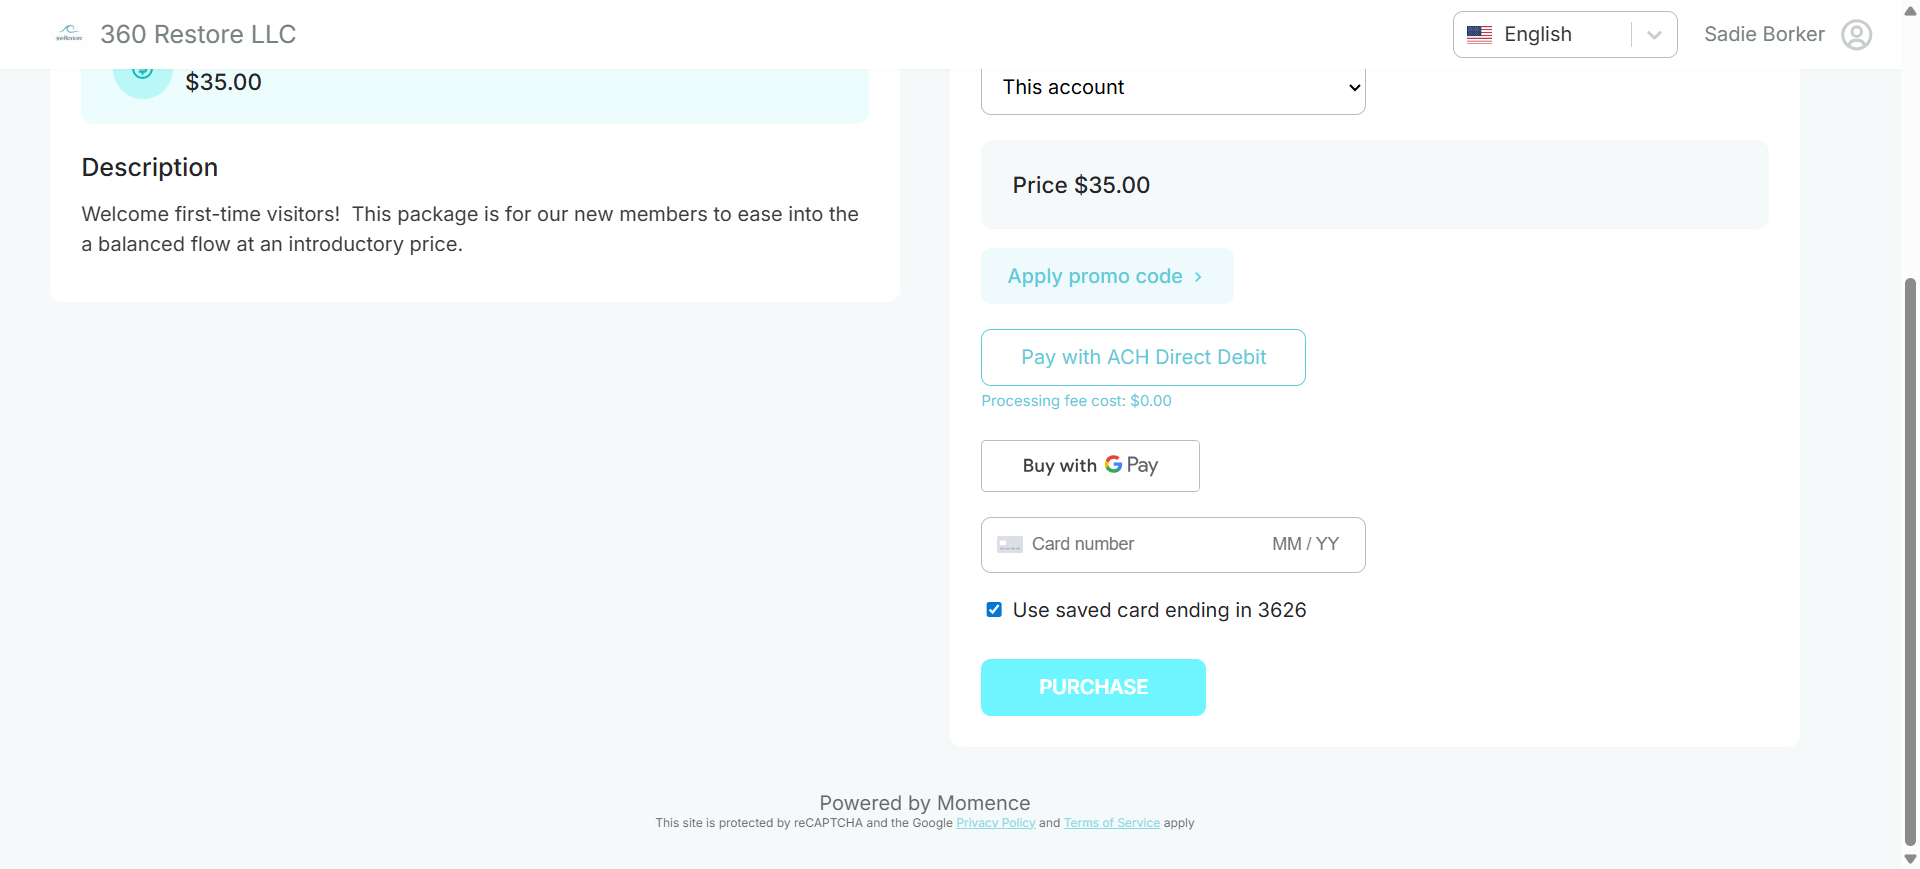Open the user profile avatar icon
This screenshot has width=1920, height=869.
[x=1856, y=35]
